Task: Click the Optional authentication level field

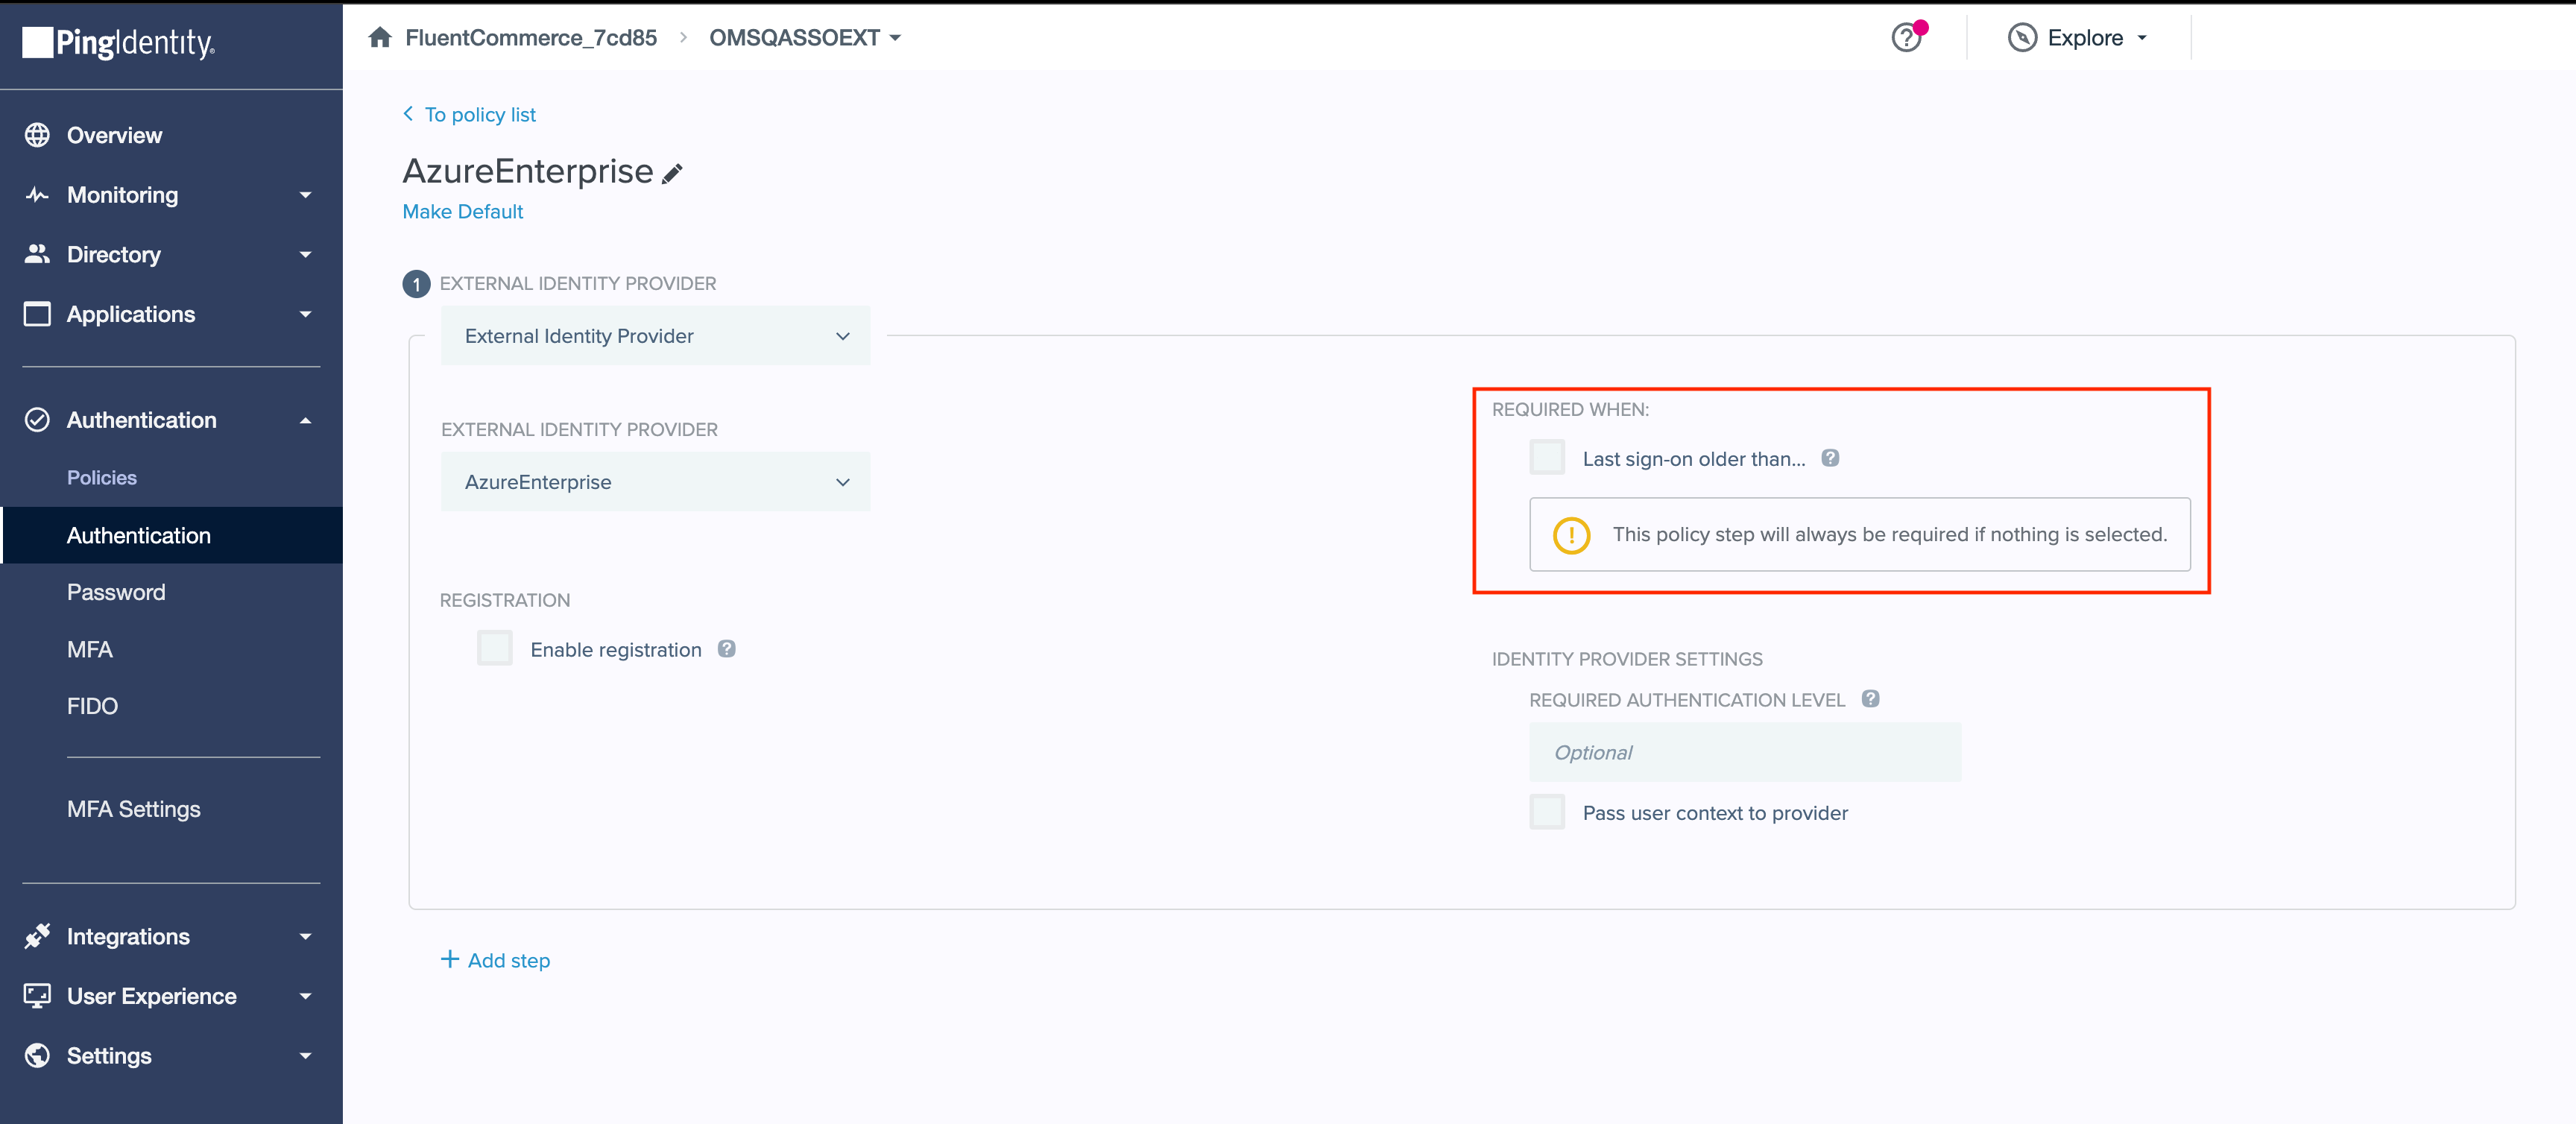Action: [x=1744, y=752]
